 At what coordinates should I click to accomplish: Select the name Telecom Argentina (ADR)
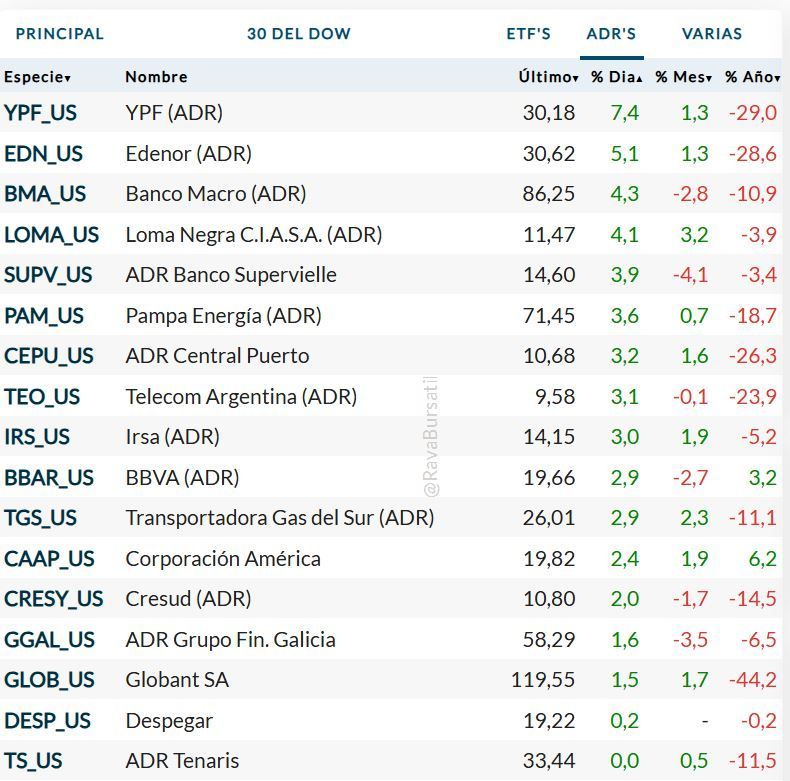[241, 397]
